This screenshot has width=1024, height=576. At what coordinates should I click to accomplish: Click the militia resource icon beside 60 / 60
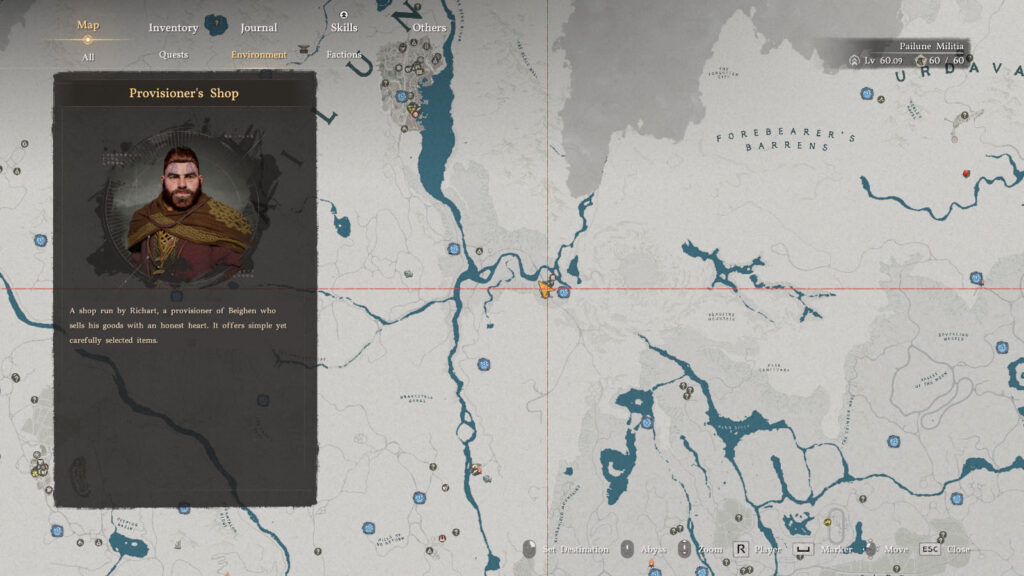tap(921, 60)
